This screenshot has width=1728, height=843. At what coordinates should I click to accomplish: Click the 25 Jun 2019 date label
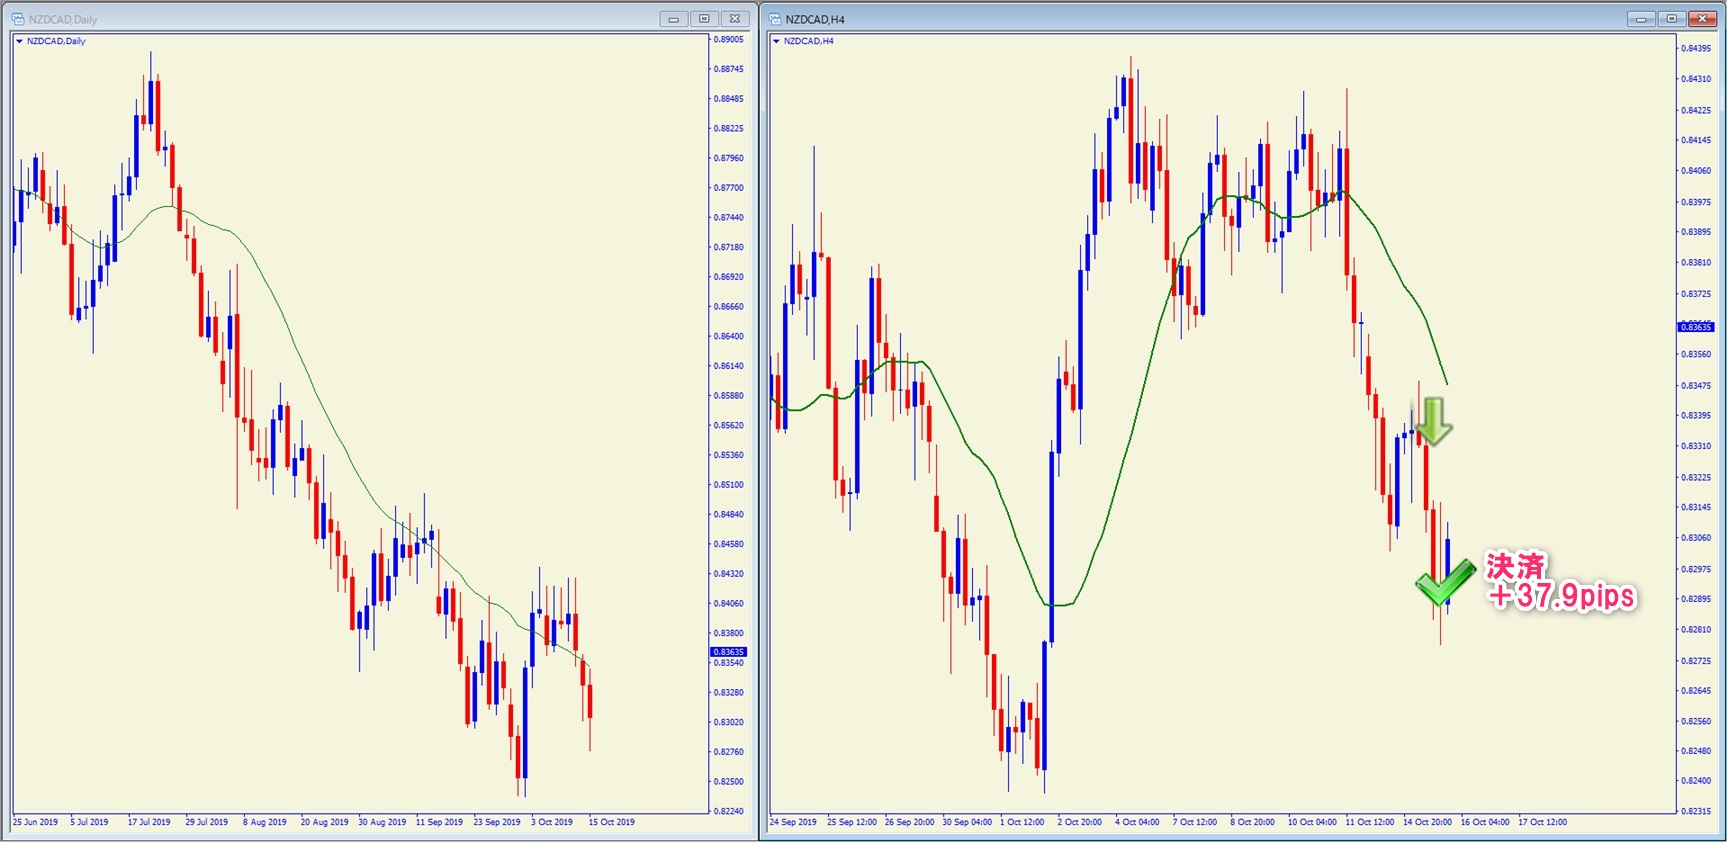35,822
